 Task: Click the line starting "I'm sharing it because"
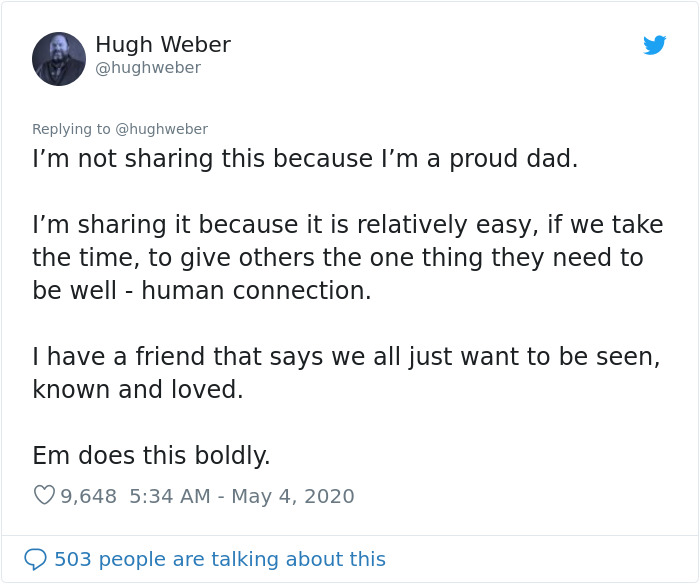[x=347, y=225]
